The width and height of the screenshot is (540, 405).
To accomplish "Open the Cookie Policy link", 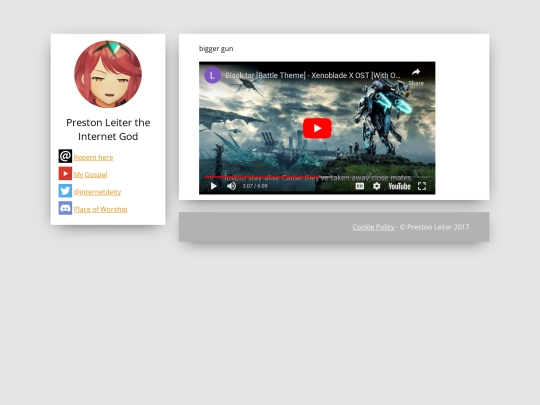I will coord(373,227).
